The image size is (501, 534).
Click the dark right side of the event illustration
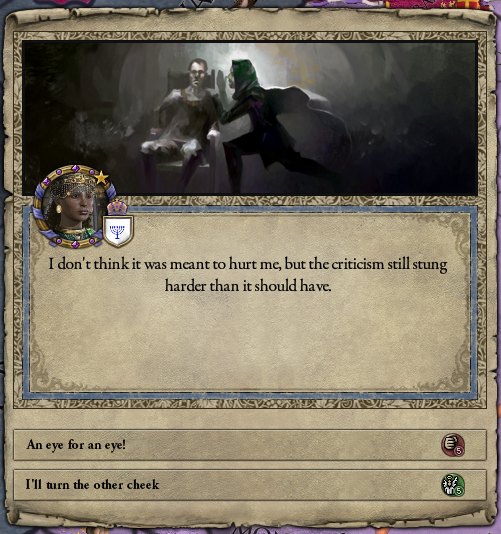419,117
